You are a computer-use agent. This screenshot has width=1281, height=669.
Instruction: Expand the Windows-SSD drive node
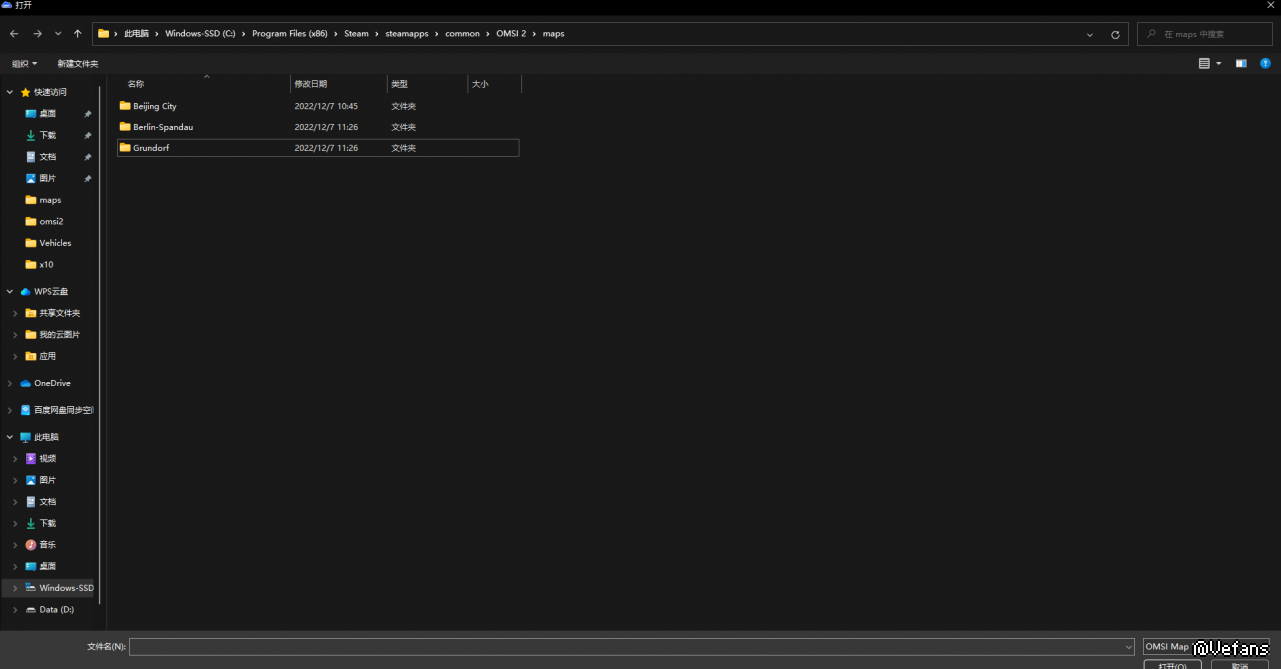click(15, 588)
